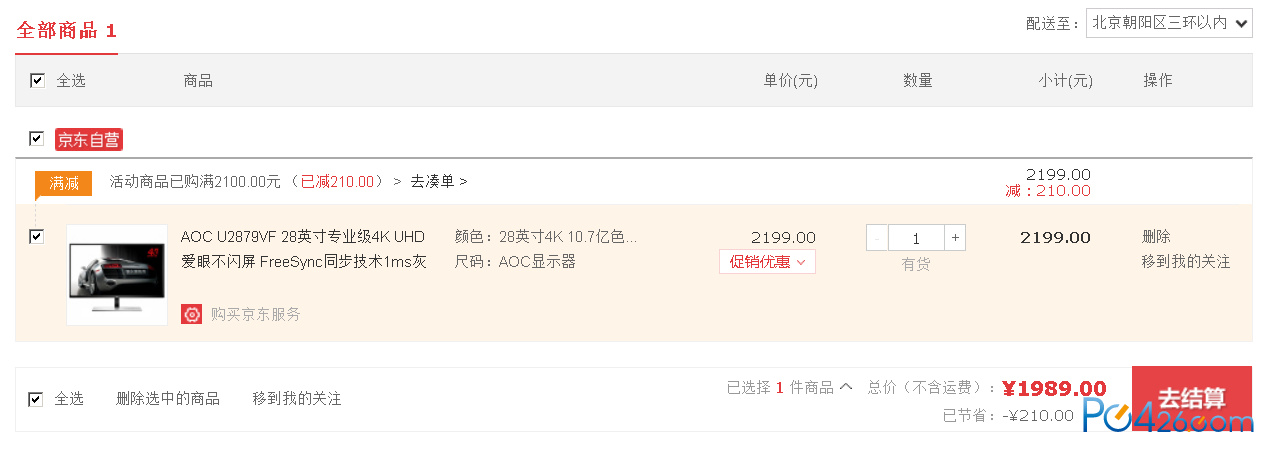Toggle the bottom 全选 checkbox

point(36,399)
